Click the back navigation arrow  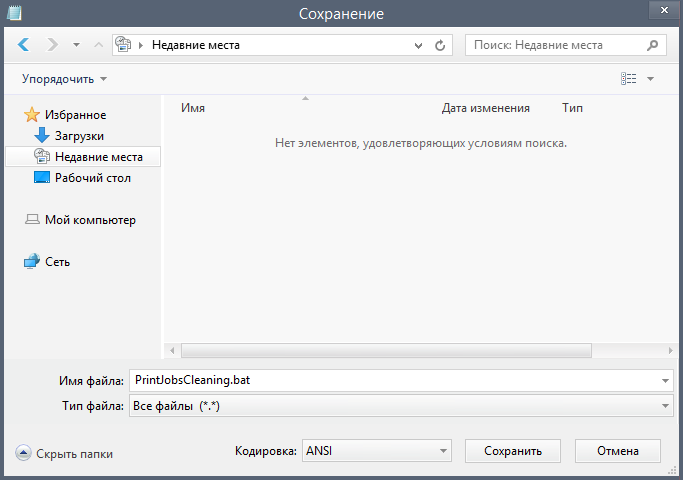24,44
